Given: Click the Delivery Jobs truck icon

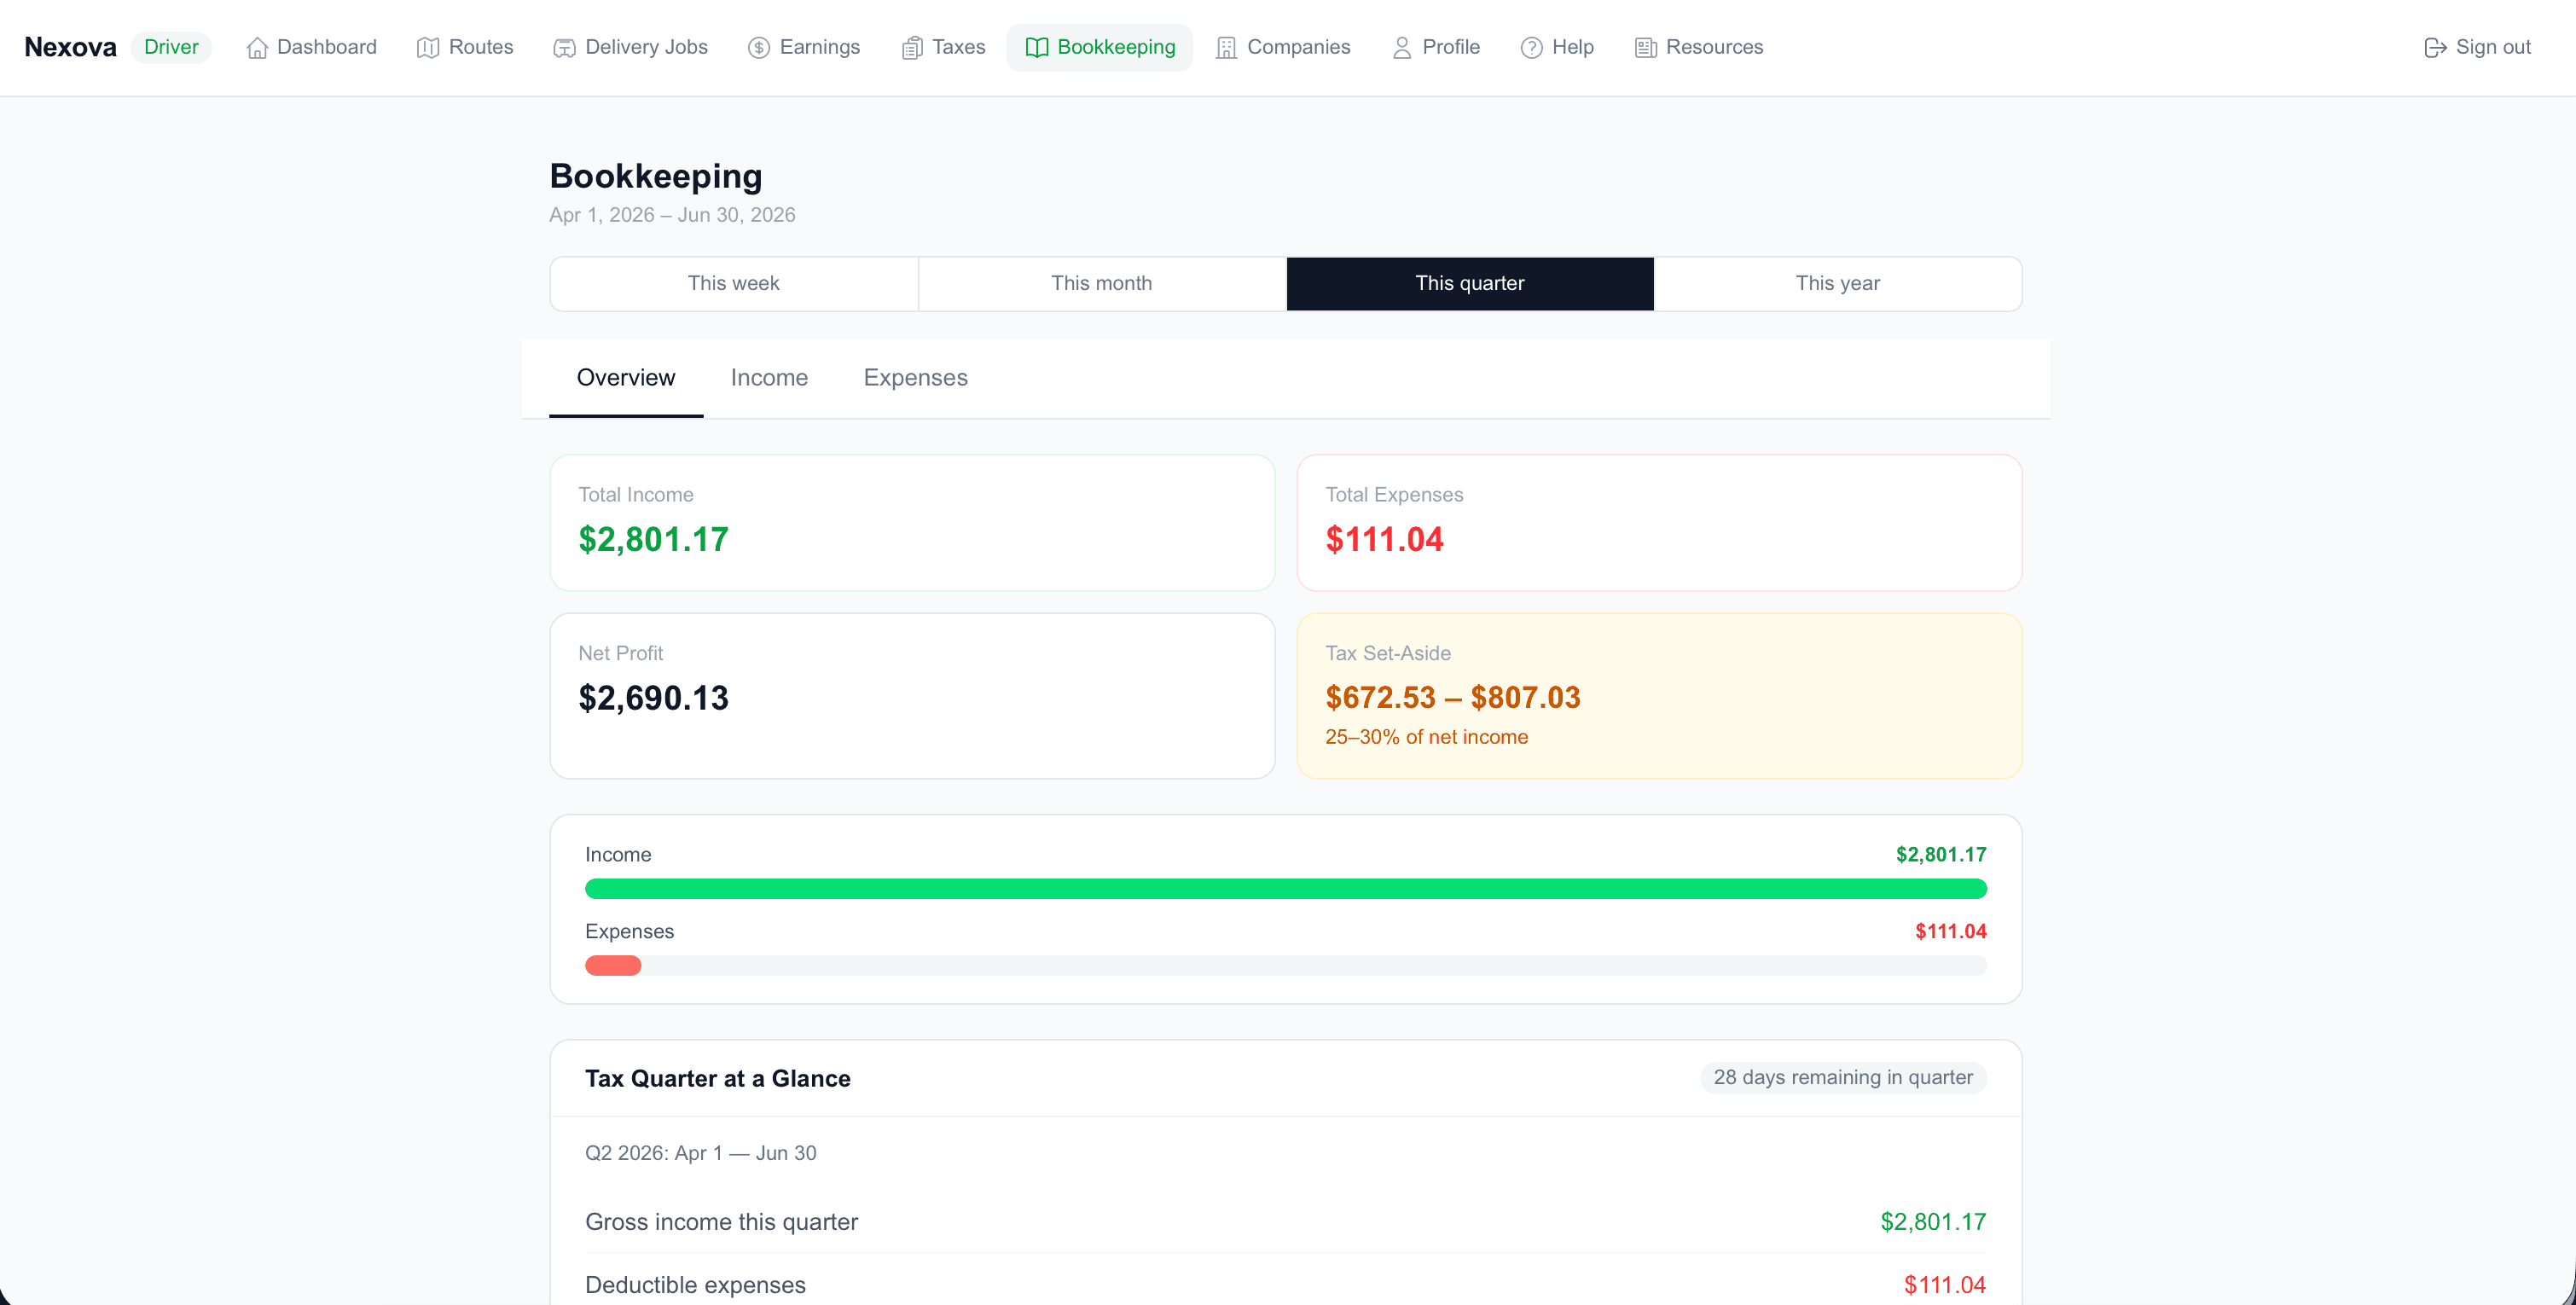Looking at the screenshot, I should pyautogui.click(x=564, y=47).
